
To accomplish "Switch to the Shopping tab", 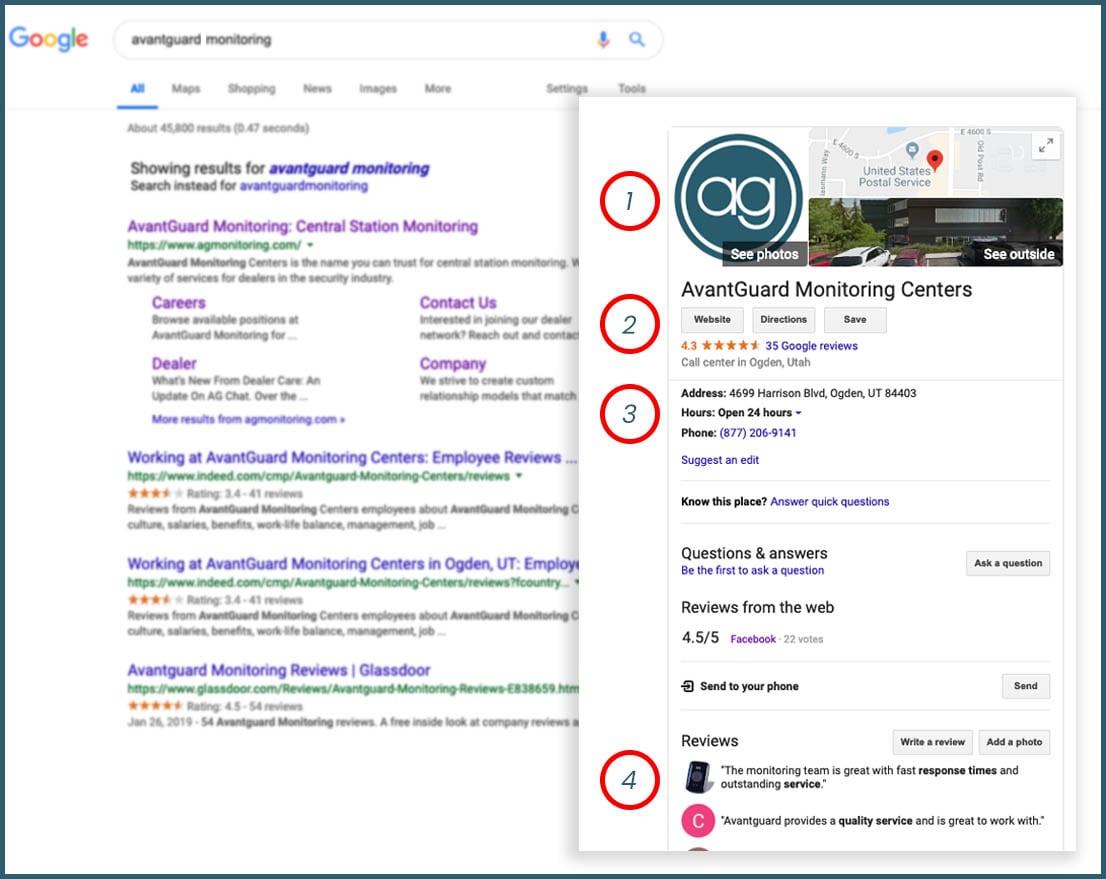I will click(251, 88).
